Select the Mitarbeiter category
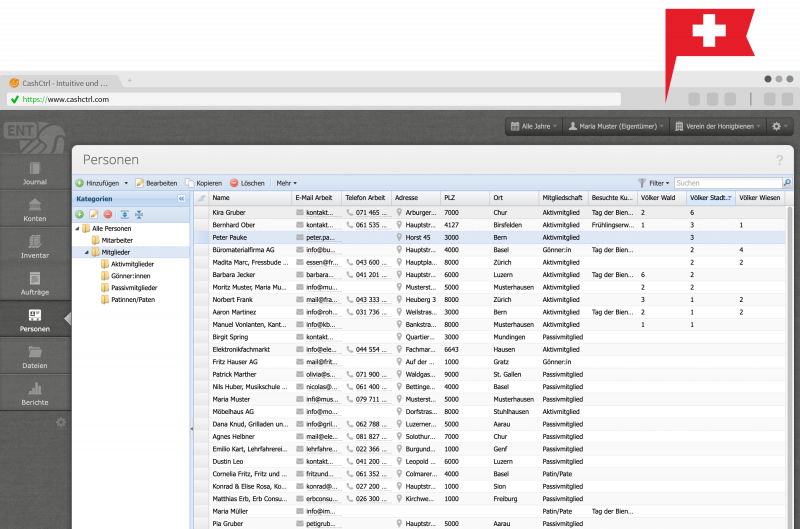Image resolution: width=800 pixels, height=529 pixels. (117, 240)
